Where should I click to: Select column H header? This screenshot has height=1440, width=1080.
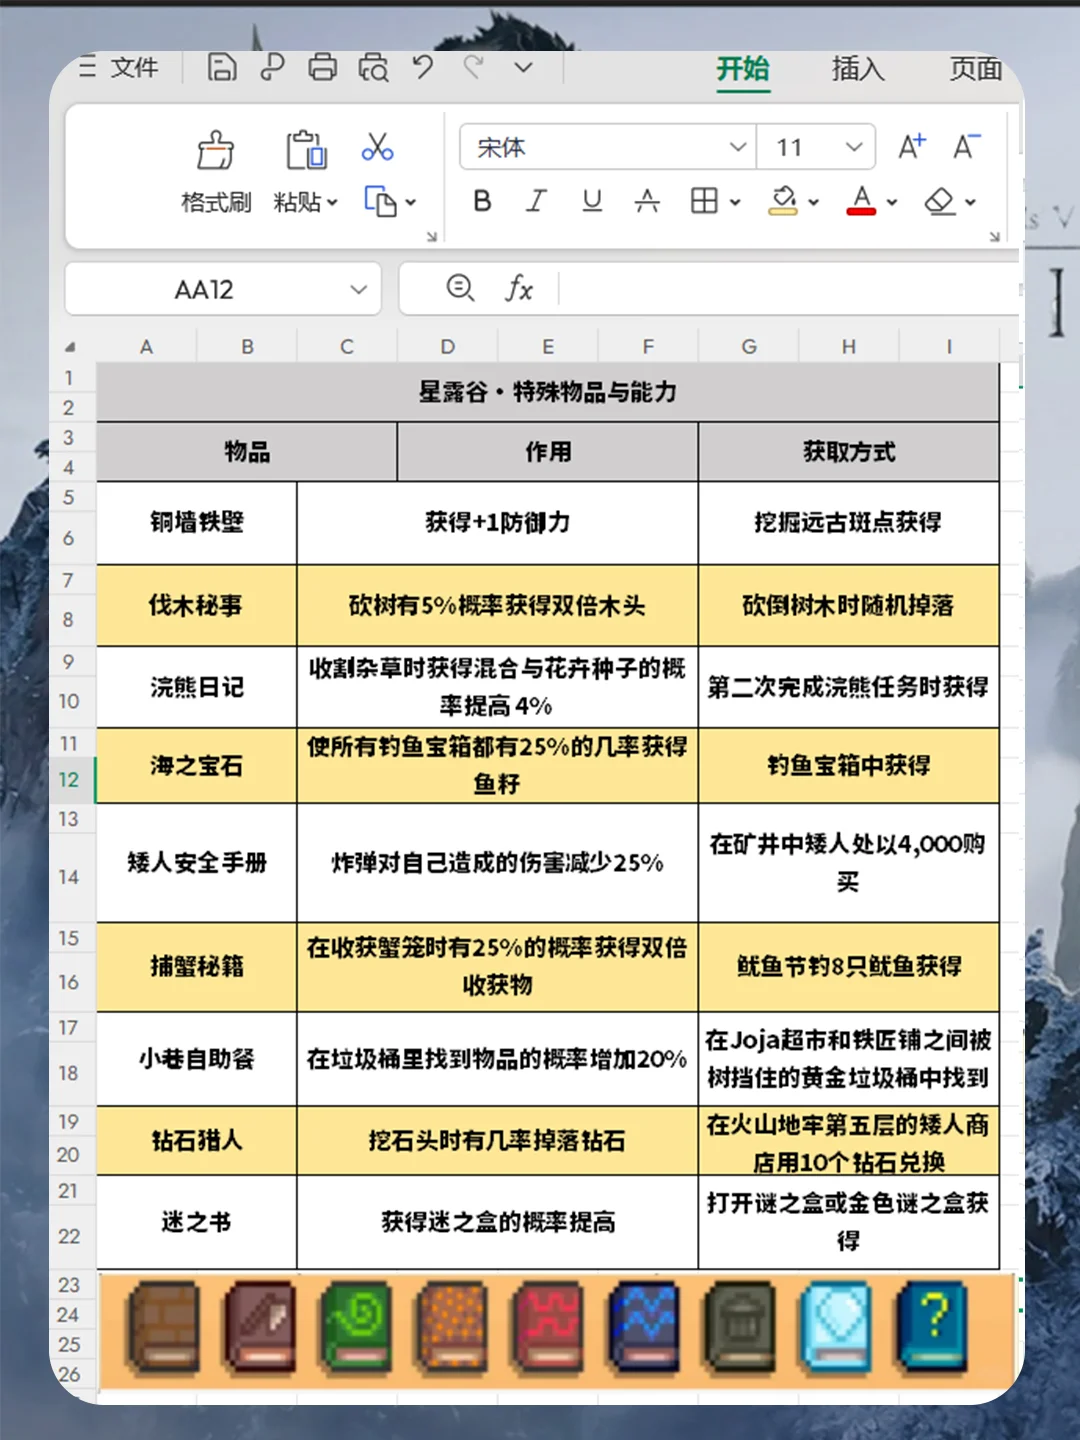848,346
